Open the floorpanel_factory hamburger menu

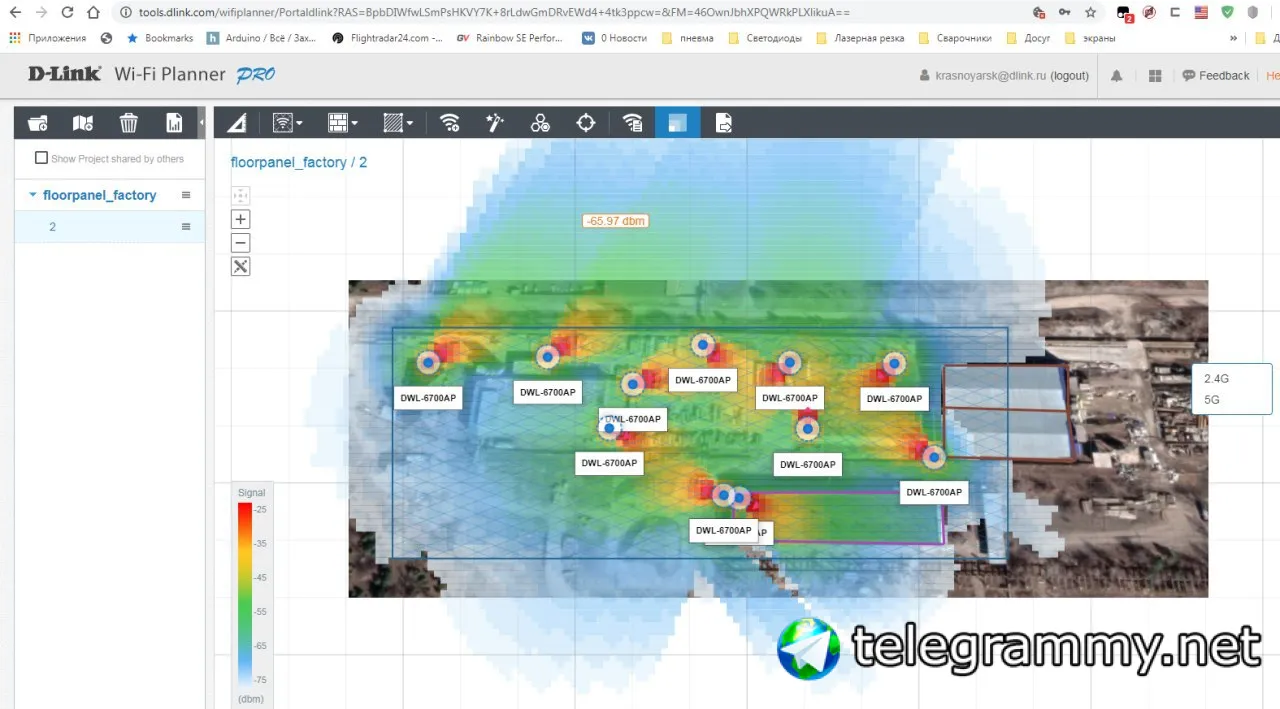coord(185,195)
